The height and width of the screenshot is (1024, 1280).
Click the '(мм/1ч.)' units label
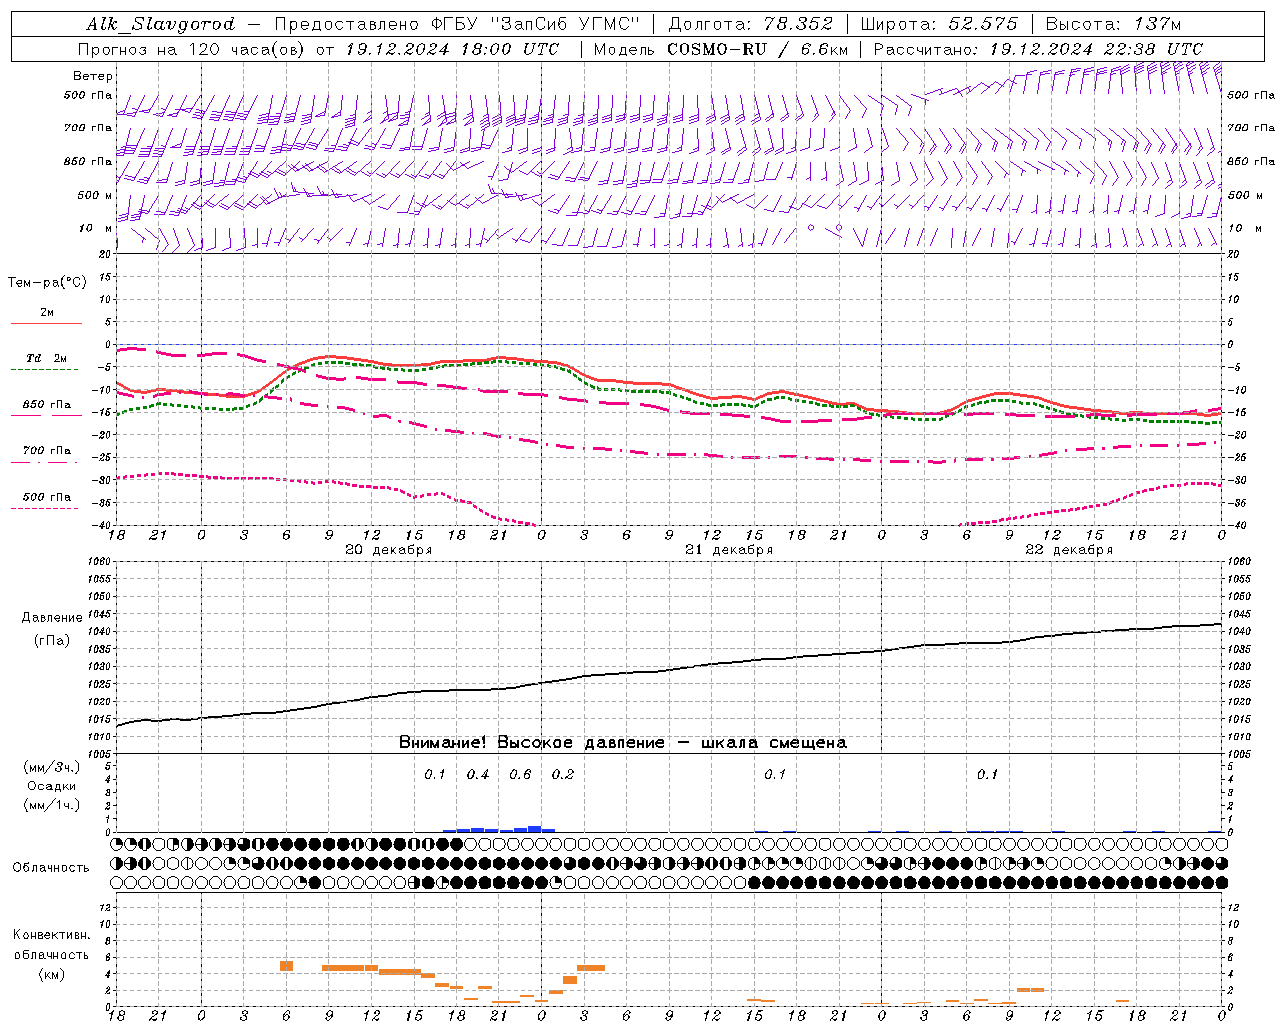52,805
